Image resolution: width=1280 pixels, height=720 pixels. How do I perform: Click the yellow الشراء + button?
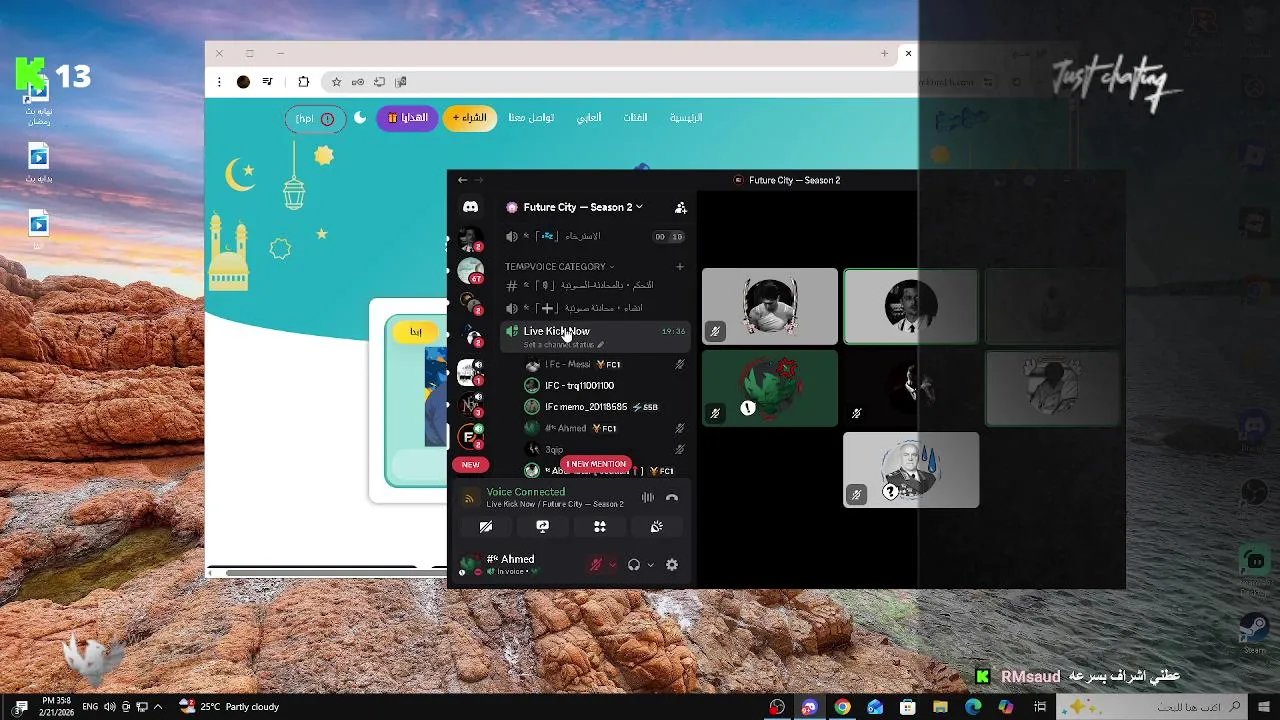470,118
